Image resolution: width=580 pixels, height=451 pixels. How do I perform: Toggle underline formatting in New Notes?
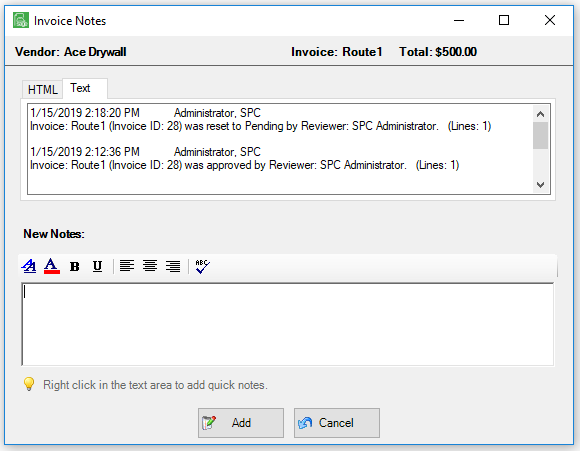(97, 266)
